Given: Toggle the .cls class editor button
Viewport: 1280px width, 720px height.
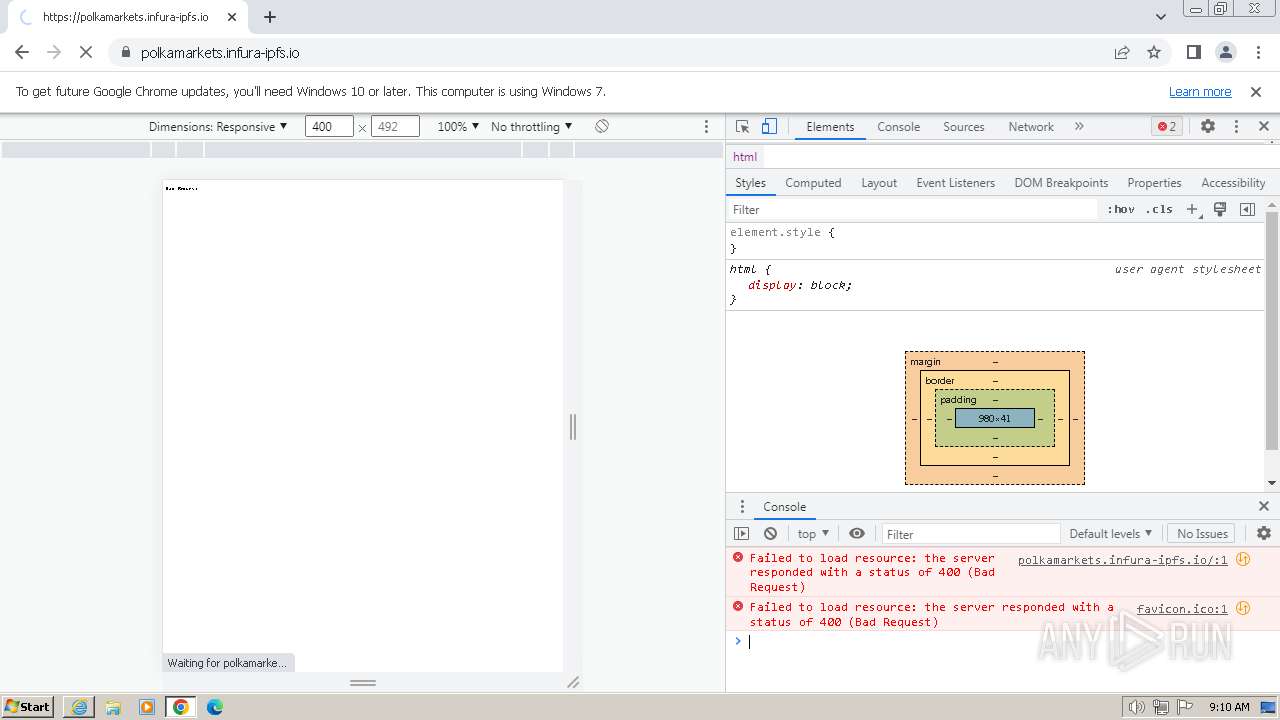Looking at the screenshot, I should click(x=1159, y=210).
